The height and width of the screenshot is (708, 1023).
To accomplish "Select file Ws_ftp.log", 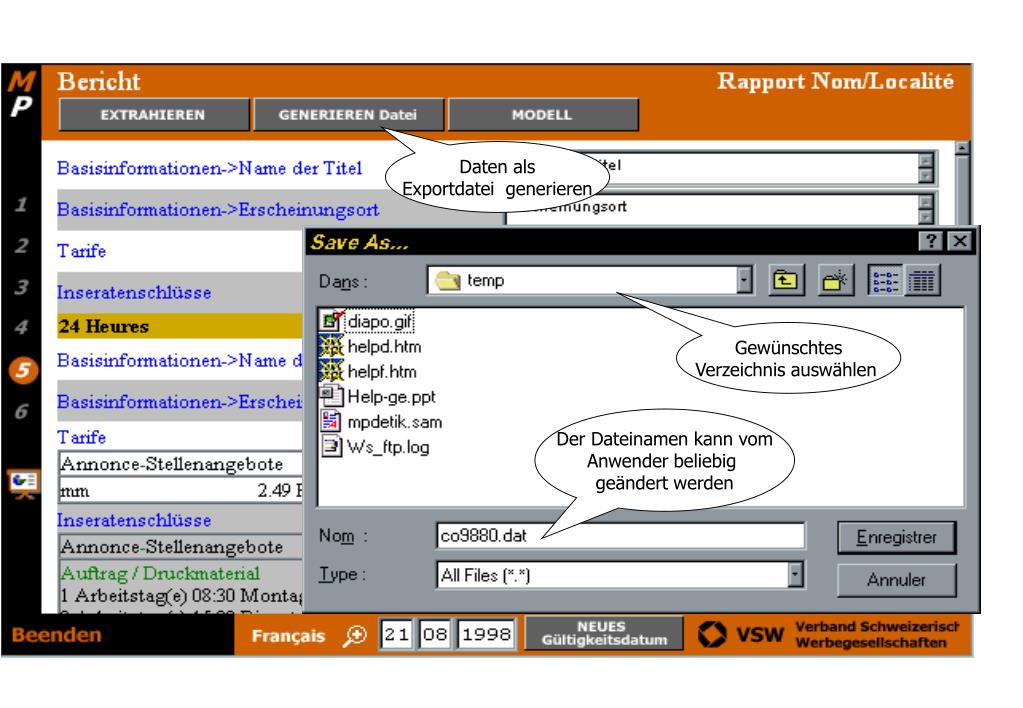I will point(388,447).
